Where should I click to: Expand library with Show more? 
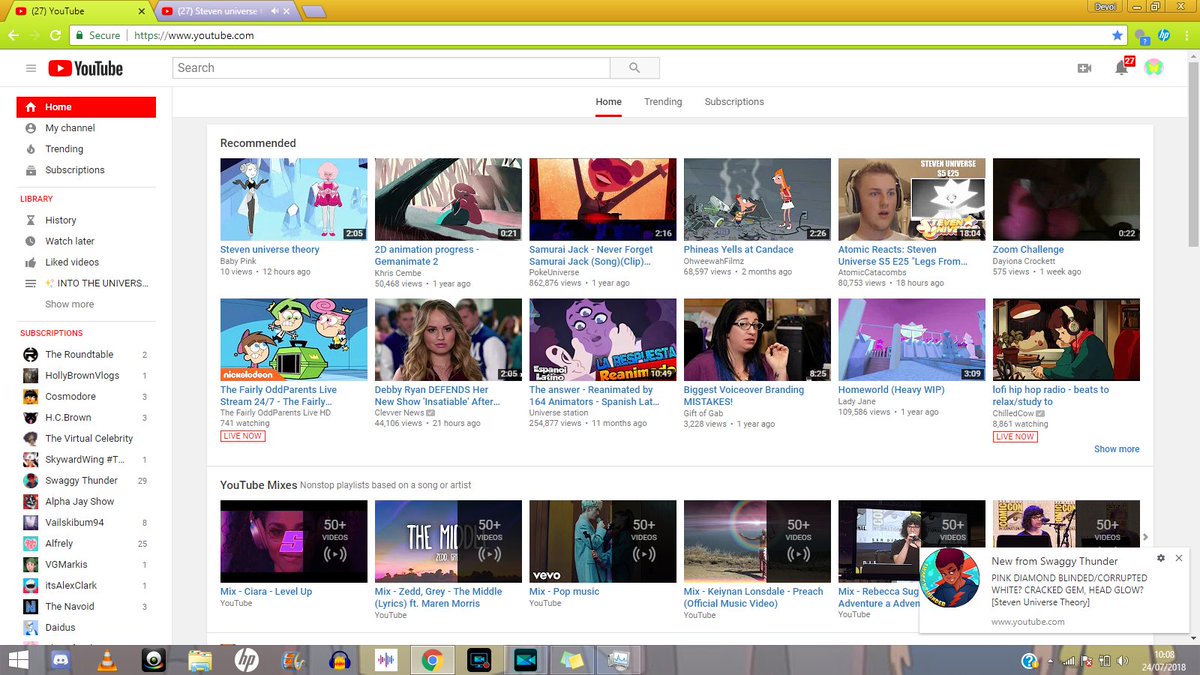pos(69,304)
